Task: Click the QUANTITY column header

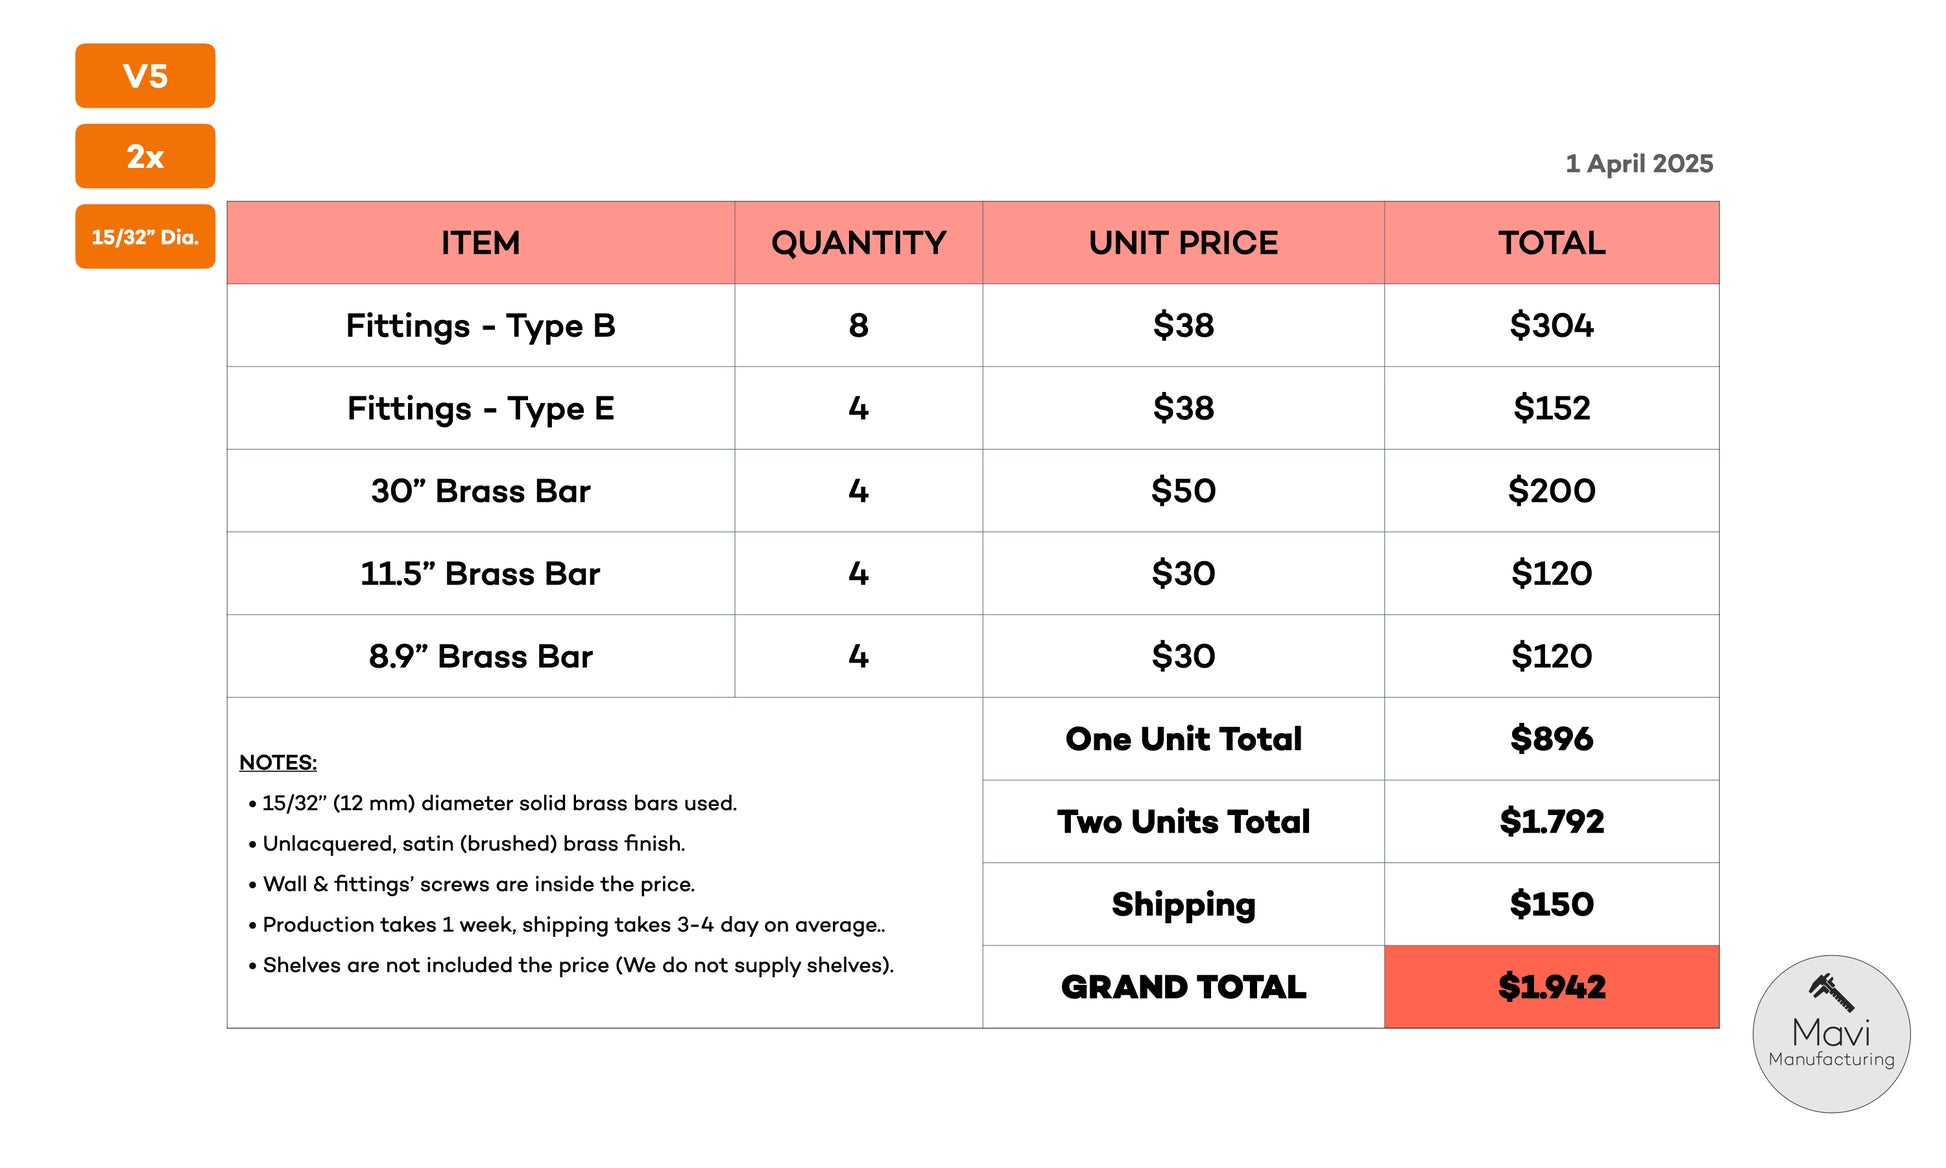Action: pyautogui.click(x=859, y=243)
